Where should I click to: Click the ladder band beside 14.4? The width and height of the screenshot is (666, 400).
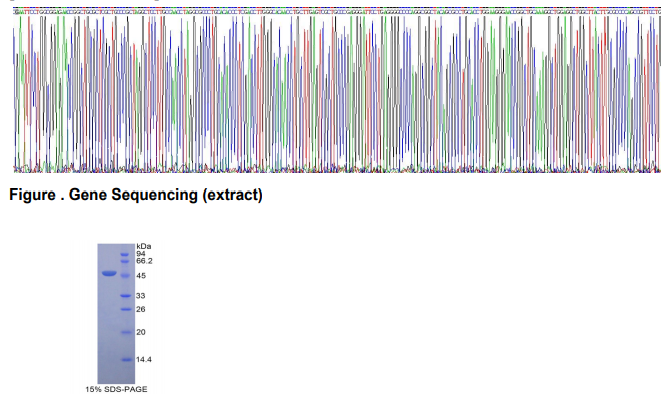[x=127, y=359]
